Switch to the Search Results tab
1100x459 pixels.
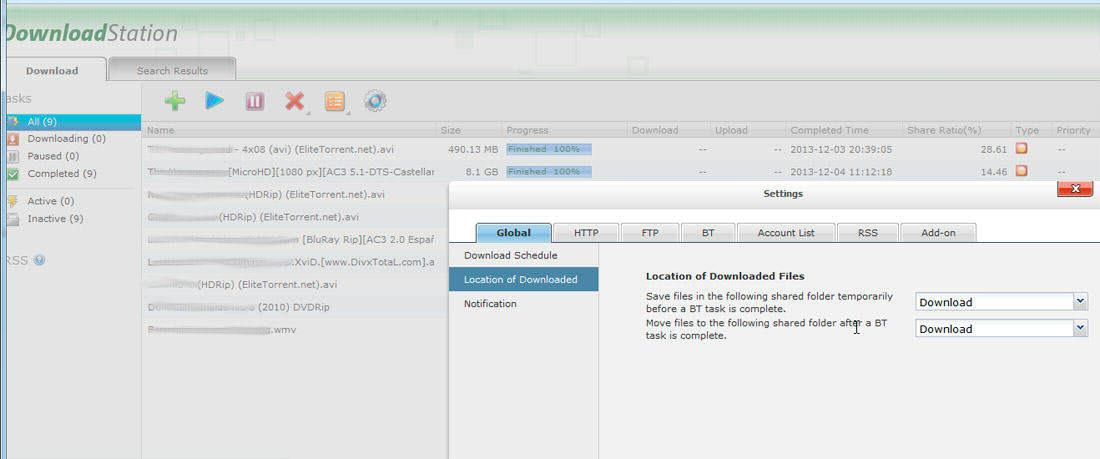tap(172, 70)
